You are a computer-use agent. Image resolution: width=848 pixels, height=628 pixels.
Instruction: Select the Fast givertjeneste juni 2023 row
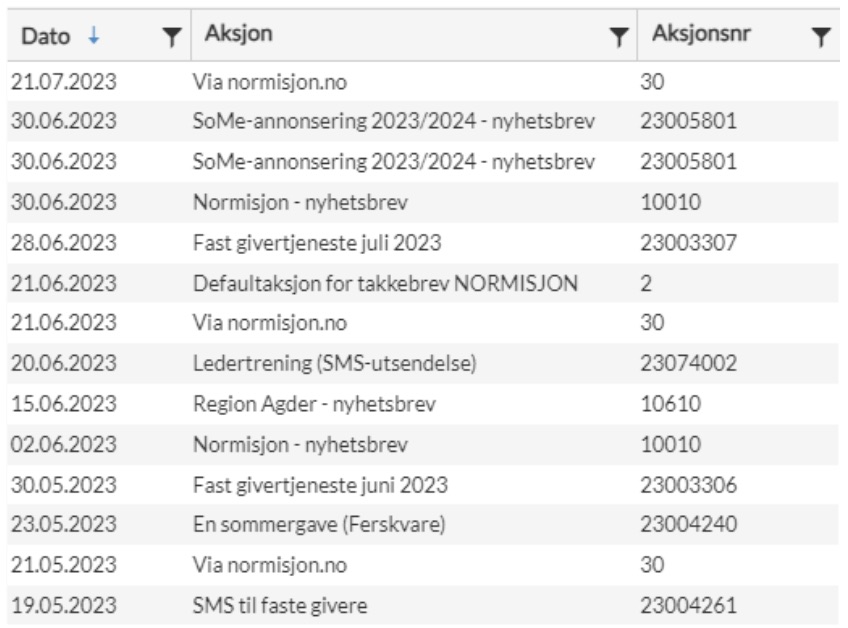click(x=423, y=485)
